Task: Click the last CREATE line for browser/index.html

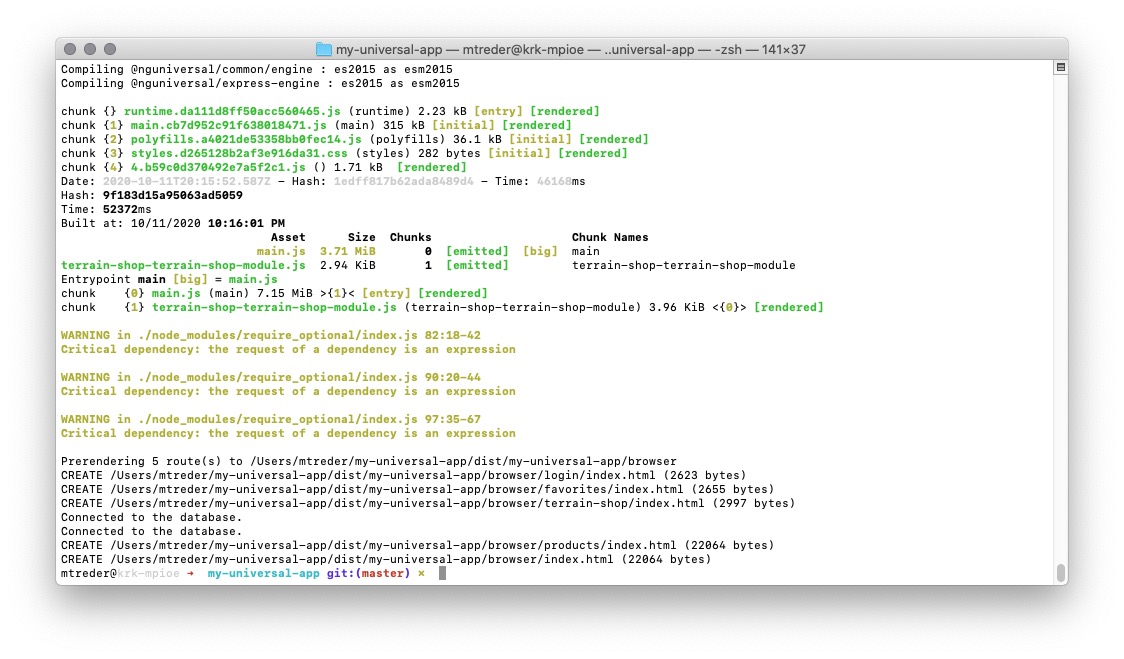Action: click(386, 559)
